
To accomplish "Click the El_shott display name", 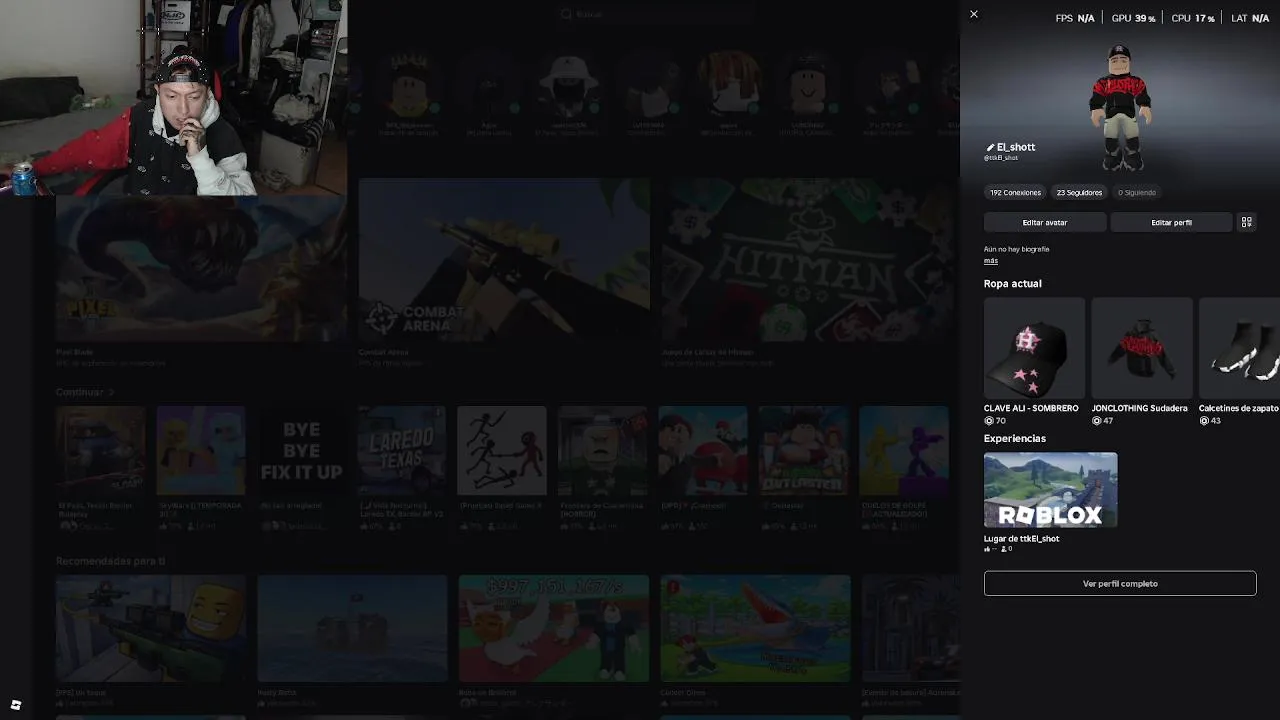I will point(1016,147).
